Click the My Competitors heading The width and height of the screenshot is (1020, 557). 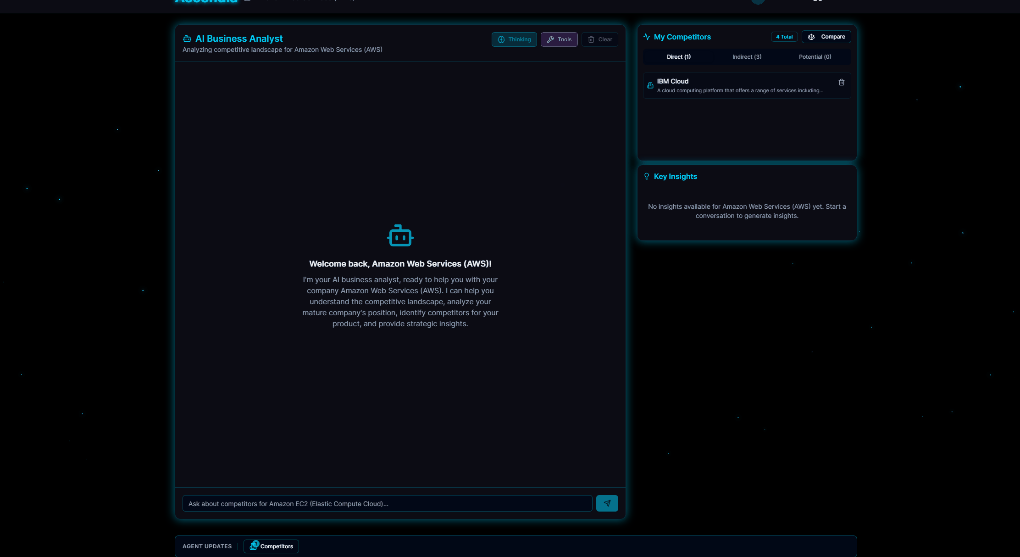pyautogui.click(x=682, y=37)
